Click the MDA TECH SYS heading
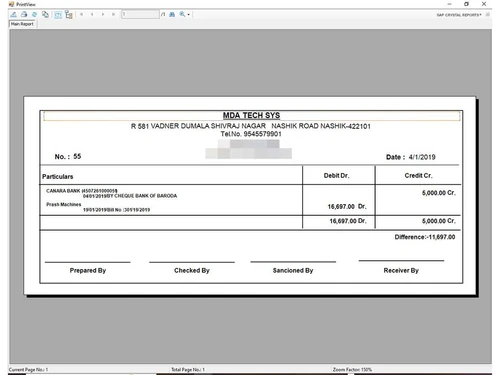Image resolution: width=500 pixels, height=375 pixels. [251, 116]
